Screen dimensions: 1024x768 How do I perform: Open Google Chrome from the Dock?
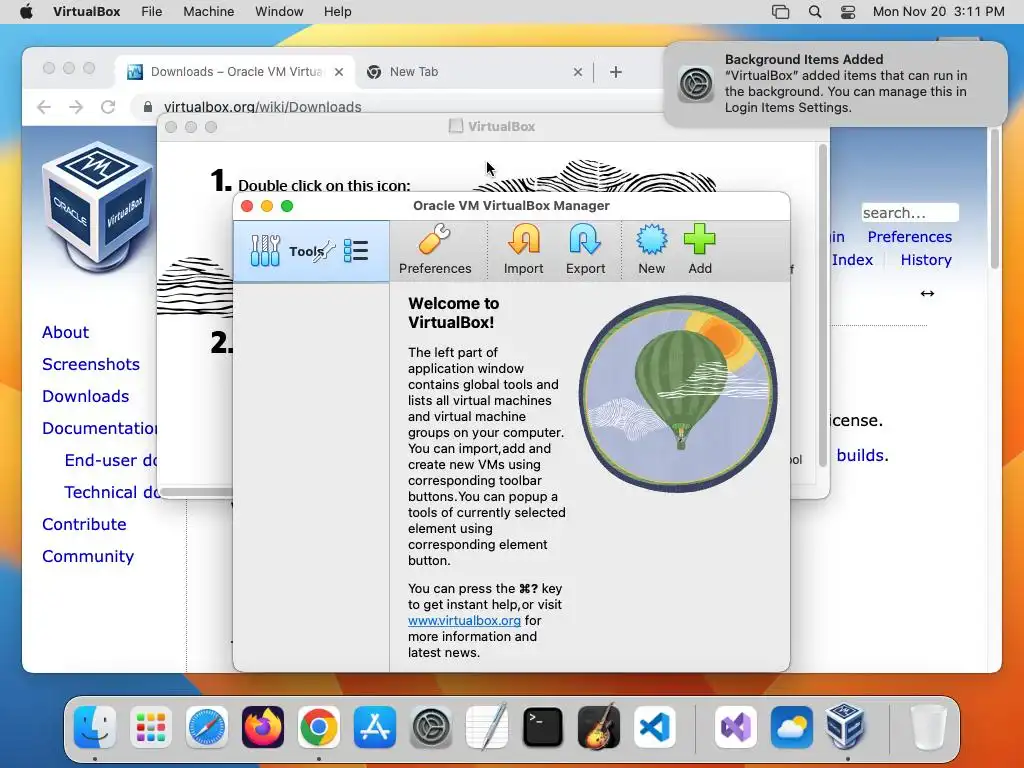(x=319, y=727)
